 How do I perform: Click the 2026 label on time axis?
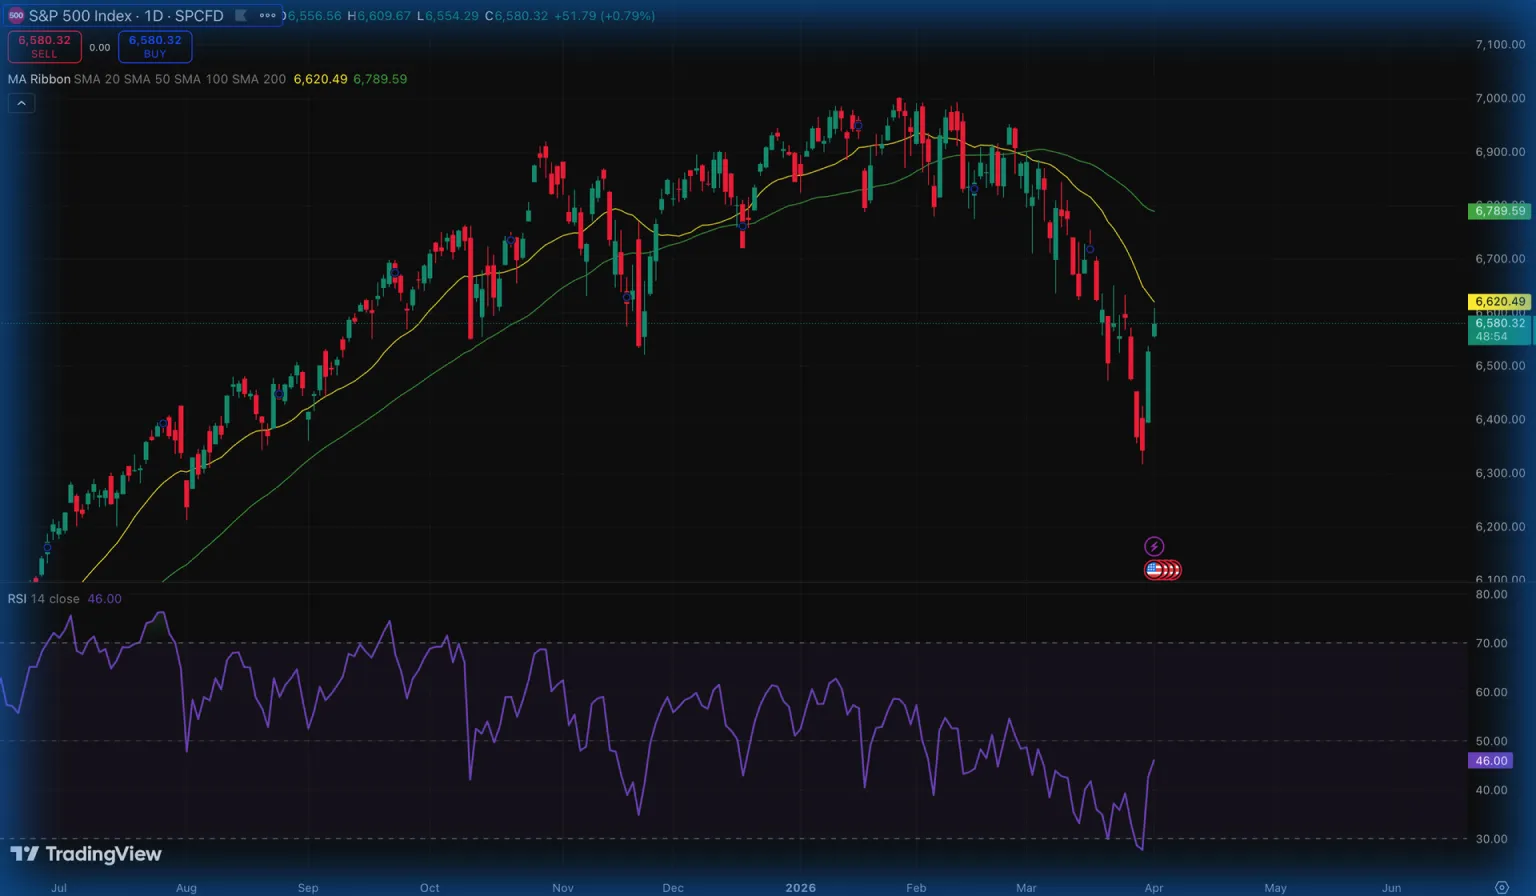coord(800,888)
